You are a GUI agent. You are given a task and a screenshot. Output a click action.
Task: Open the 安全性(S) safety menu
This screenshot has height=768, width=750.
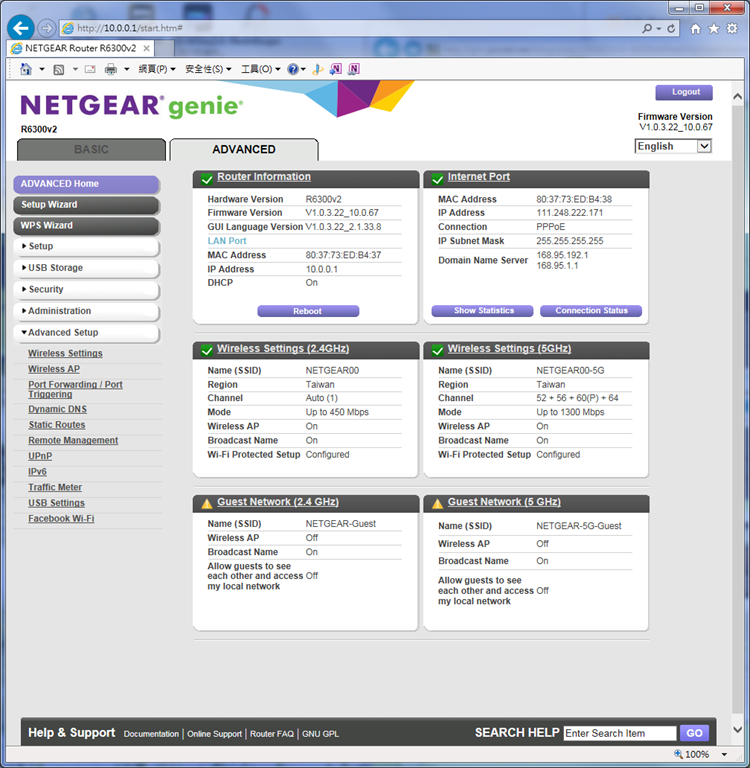coord(208,69)
